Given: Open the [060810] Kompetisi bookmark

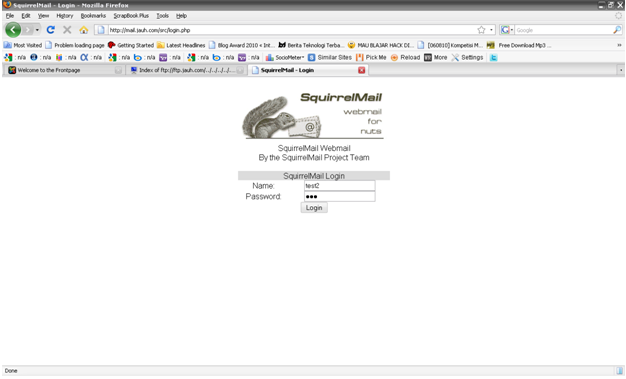Looking at the screenshot, I should pyautogui.click(x=450, y=45).
